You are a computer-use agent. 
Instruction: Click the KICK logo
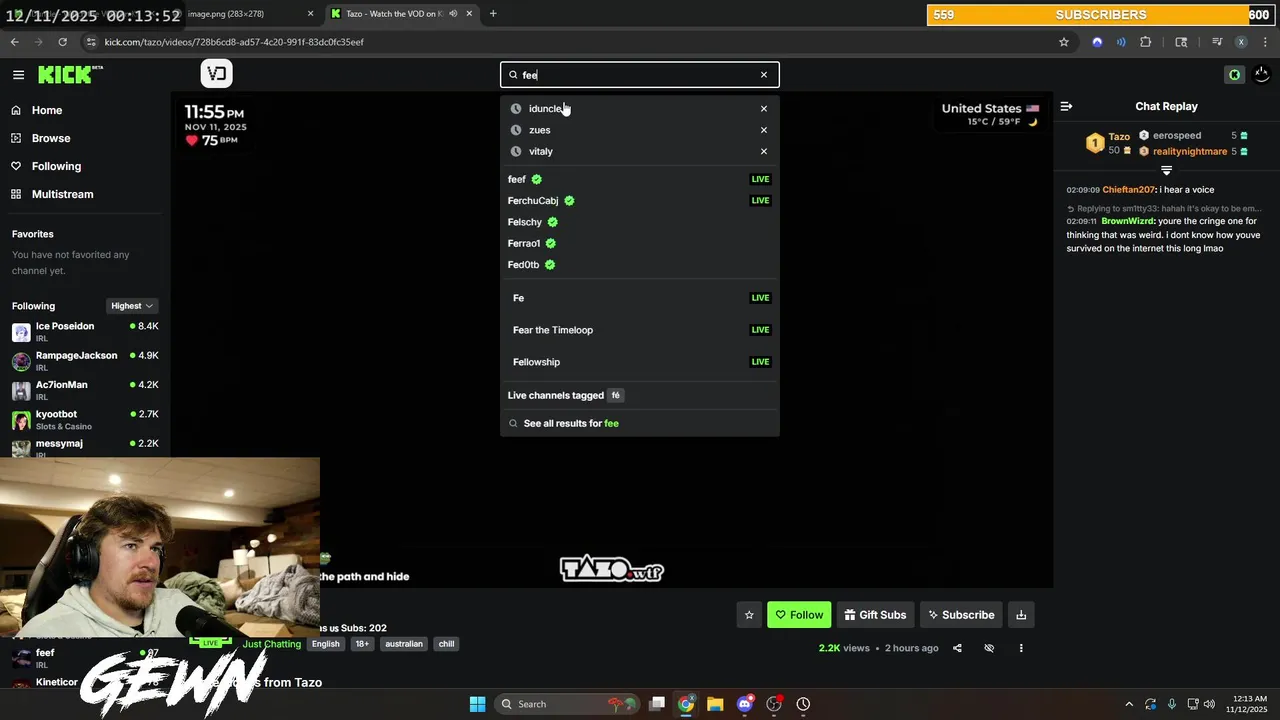click(70, 74)
